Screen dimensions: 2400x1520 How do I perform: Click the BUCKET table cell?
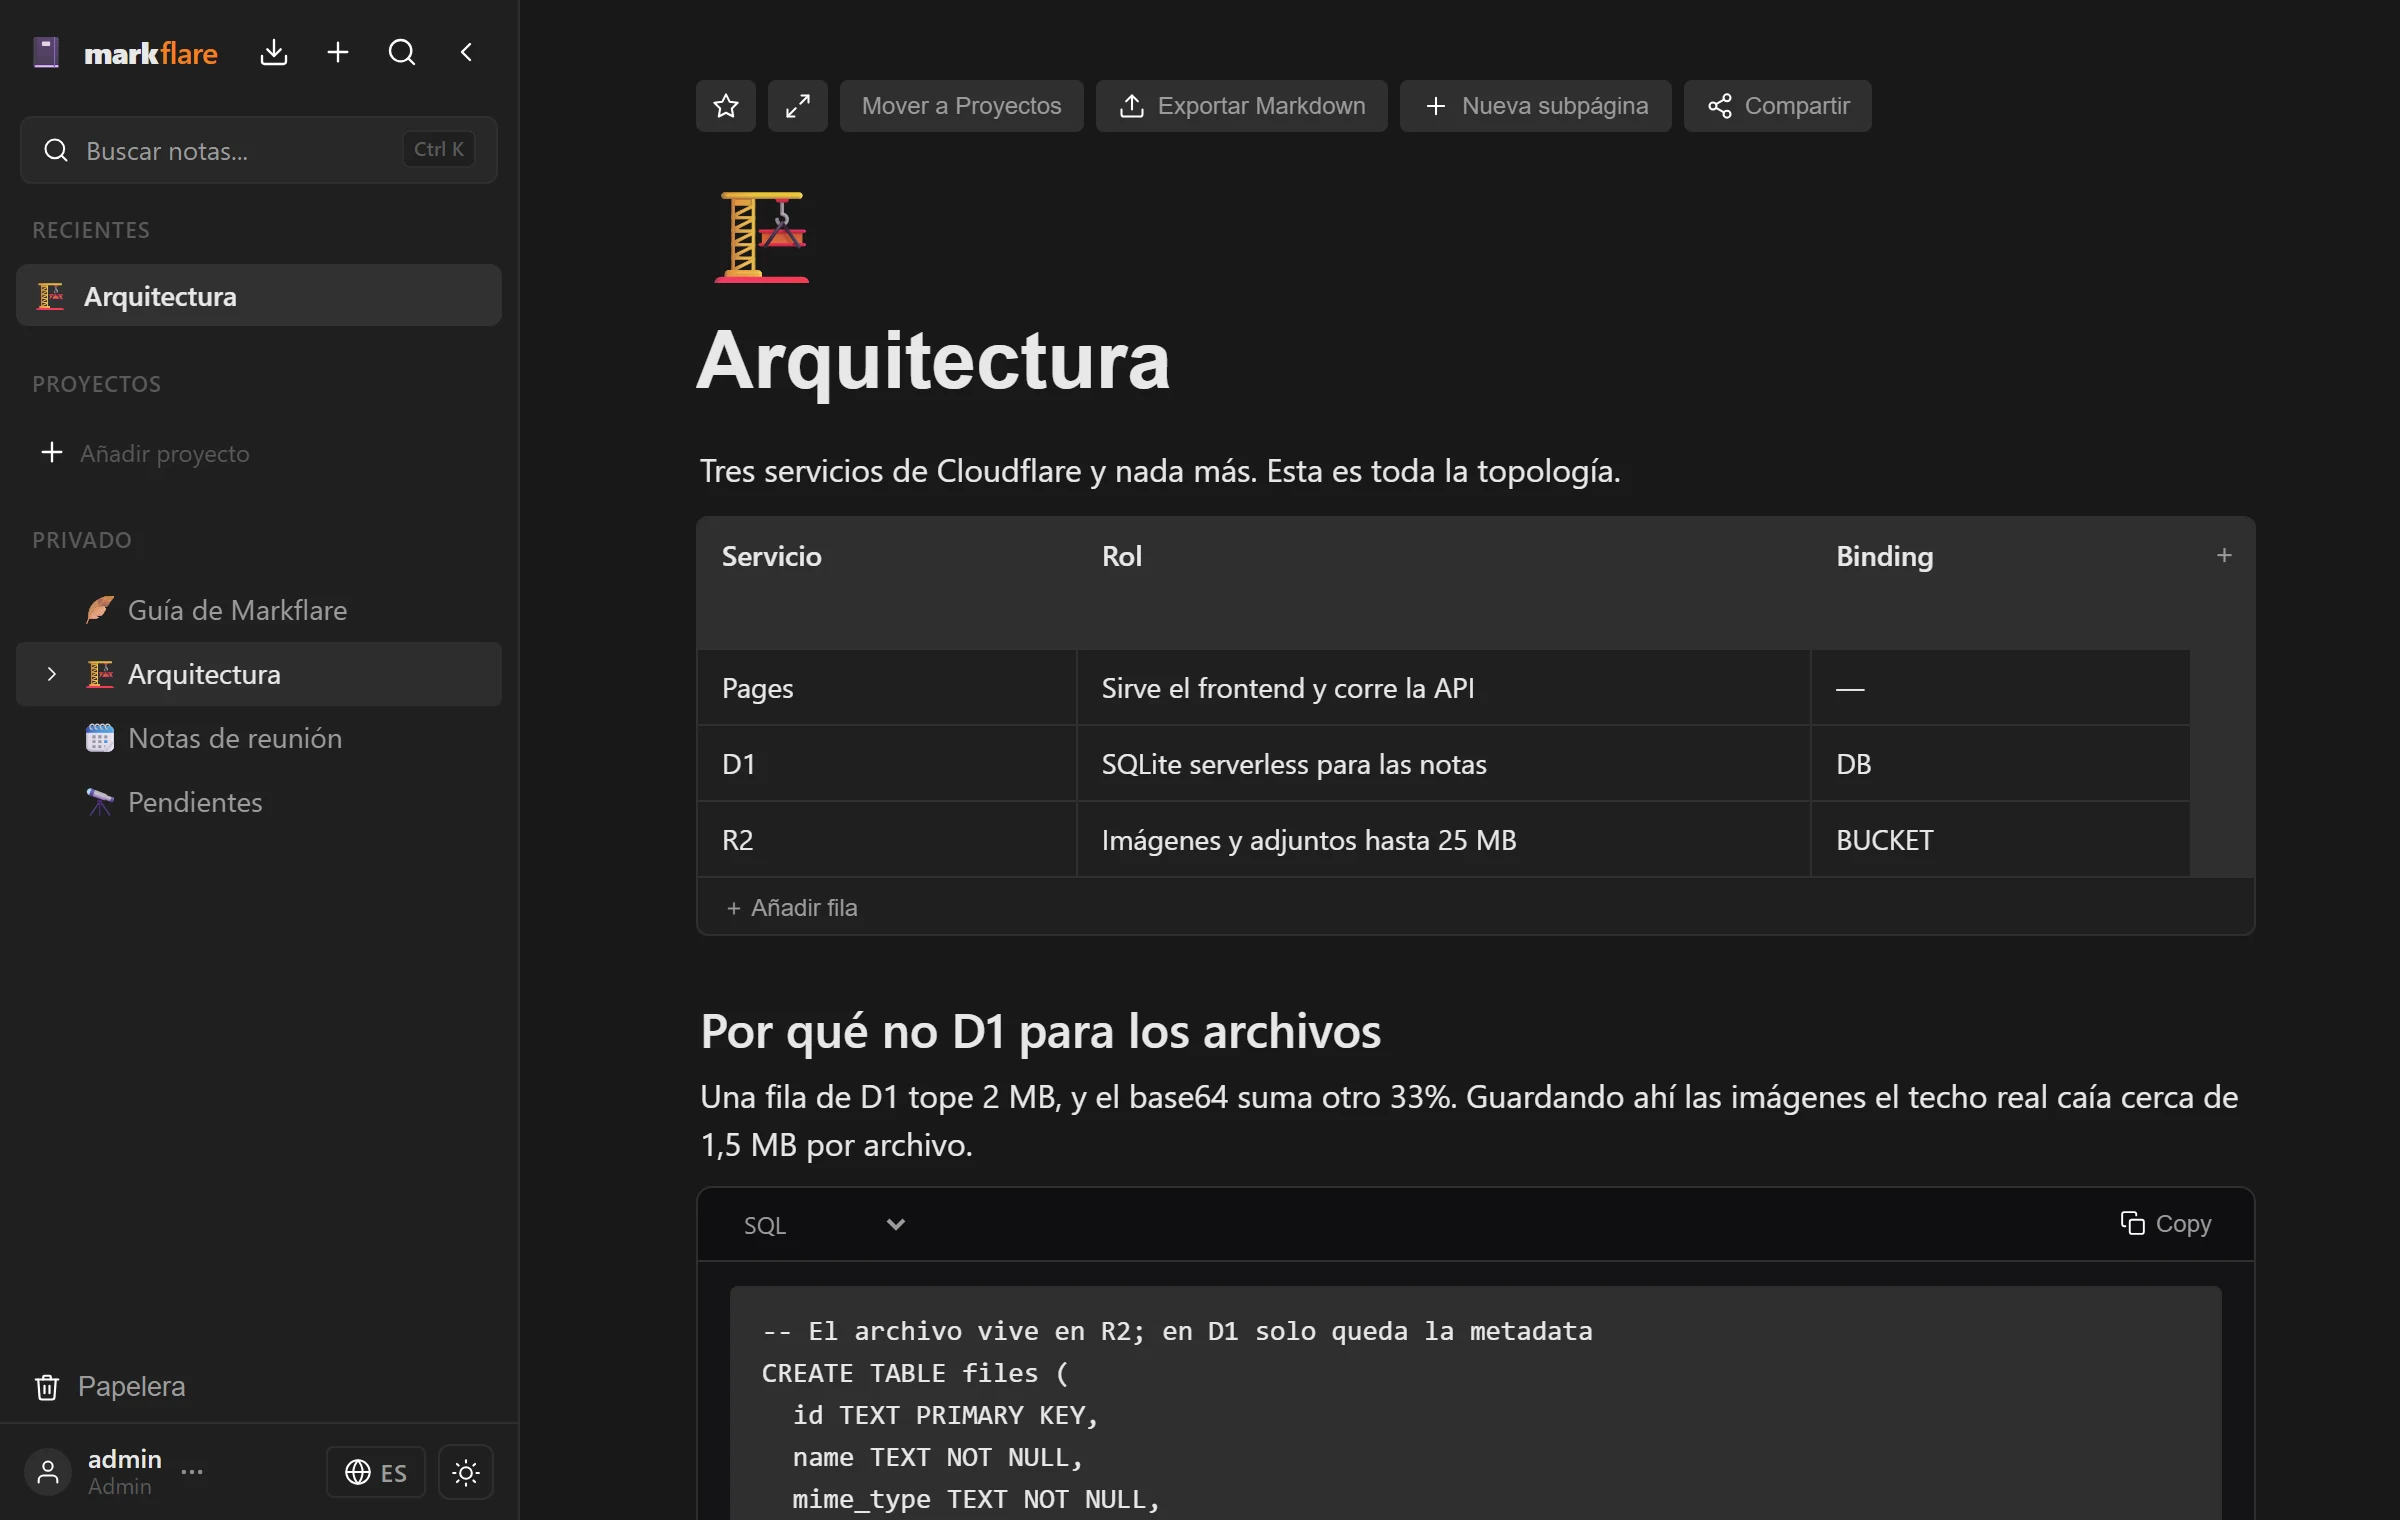click(x=2000, y=840)
